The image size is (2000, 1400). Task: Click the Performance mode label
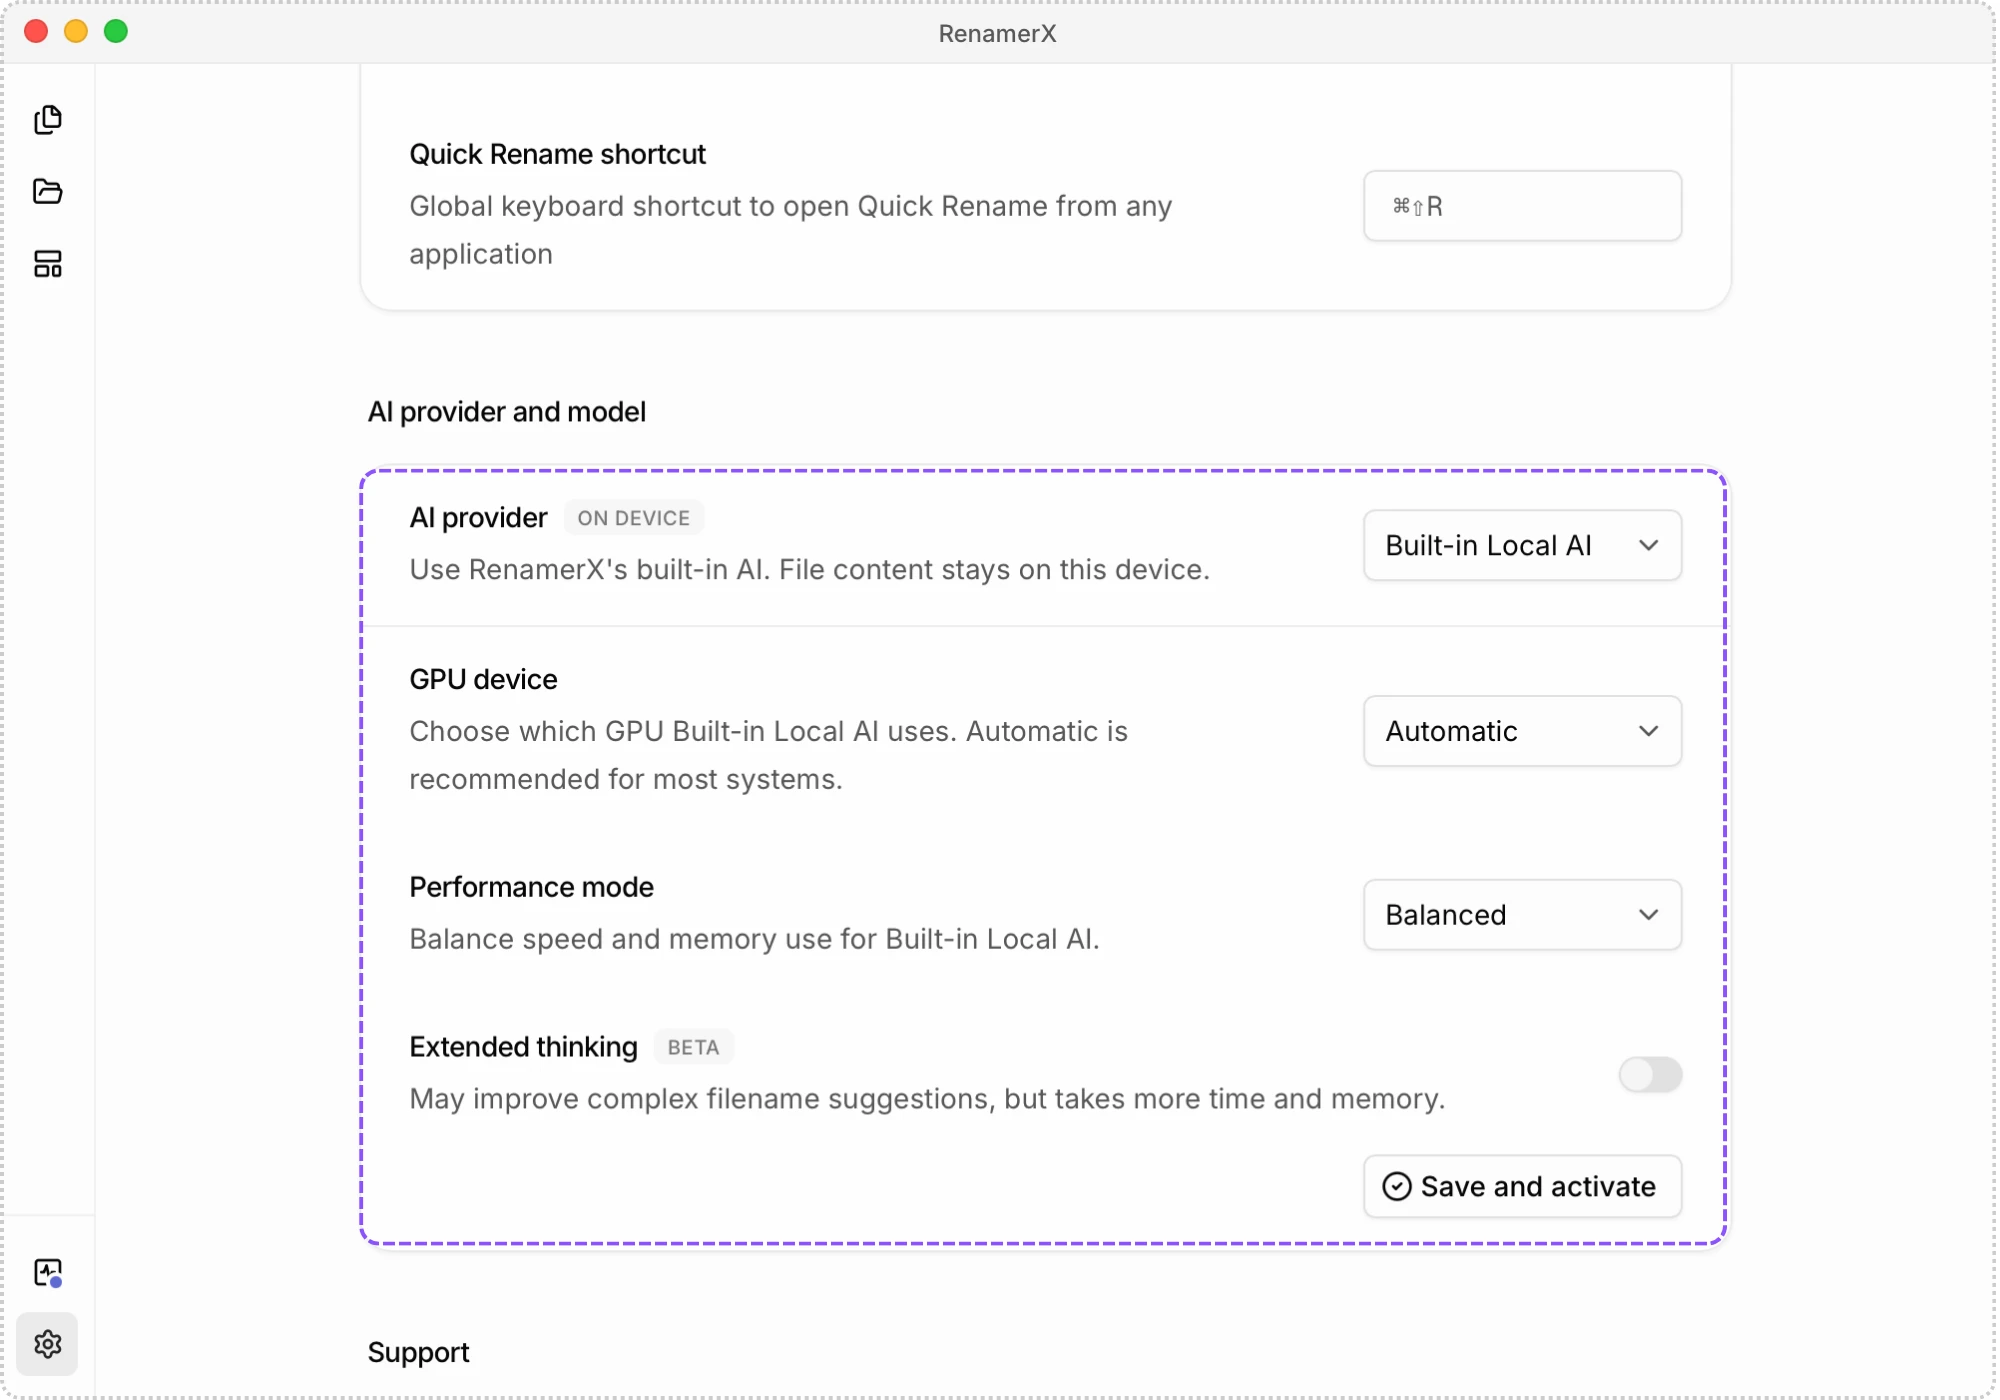tap(531, 887)
